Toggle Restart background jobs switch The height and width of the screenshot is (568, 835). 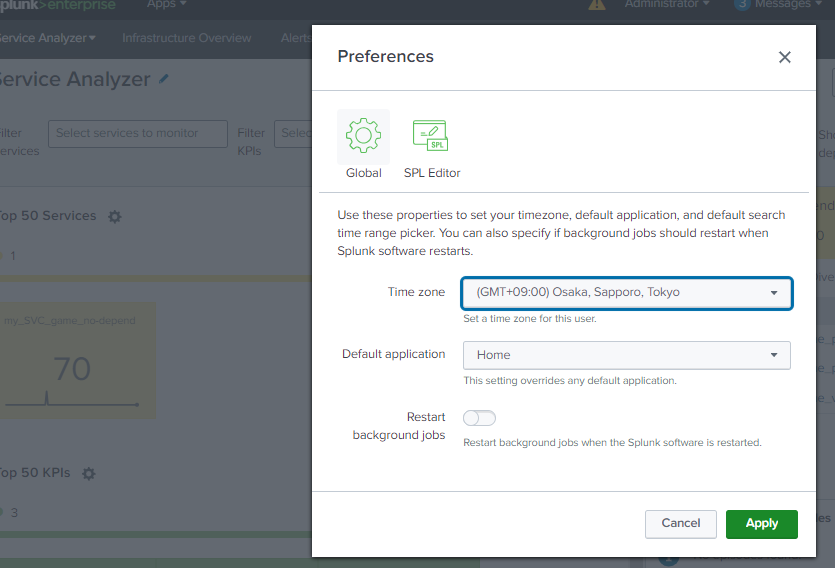tap(479, 418)
